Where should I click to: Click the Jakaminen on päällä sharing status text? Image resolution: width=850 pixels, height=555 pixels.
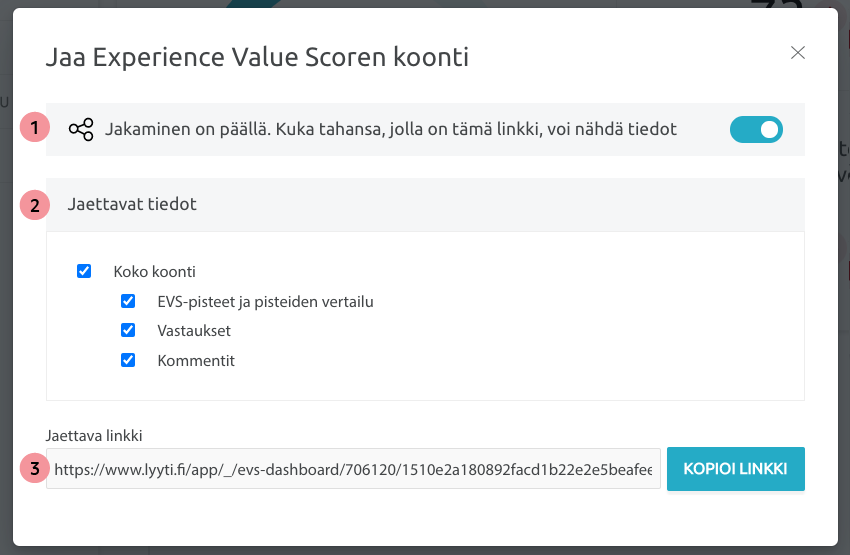coord(391,129)
